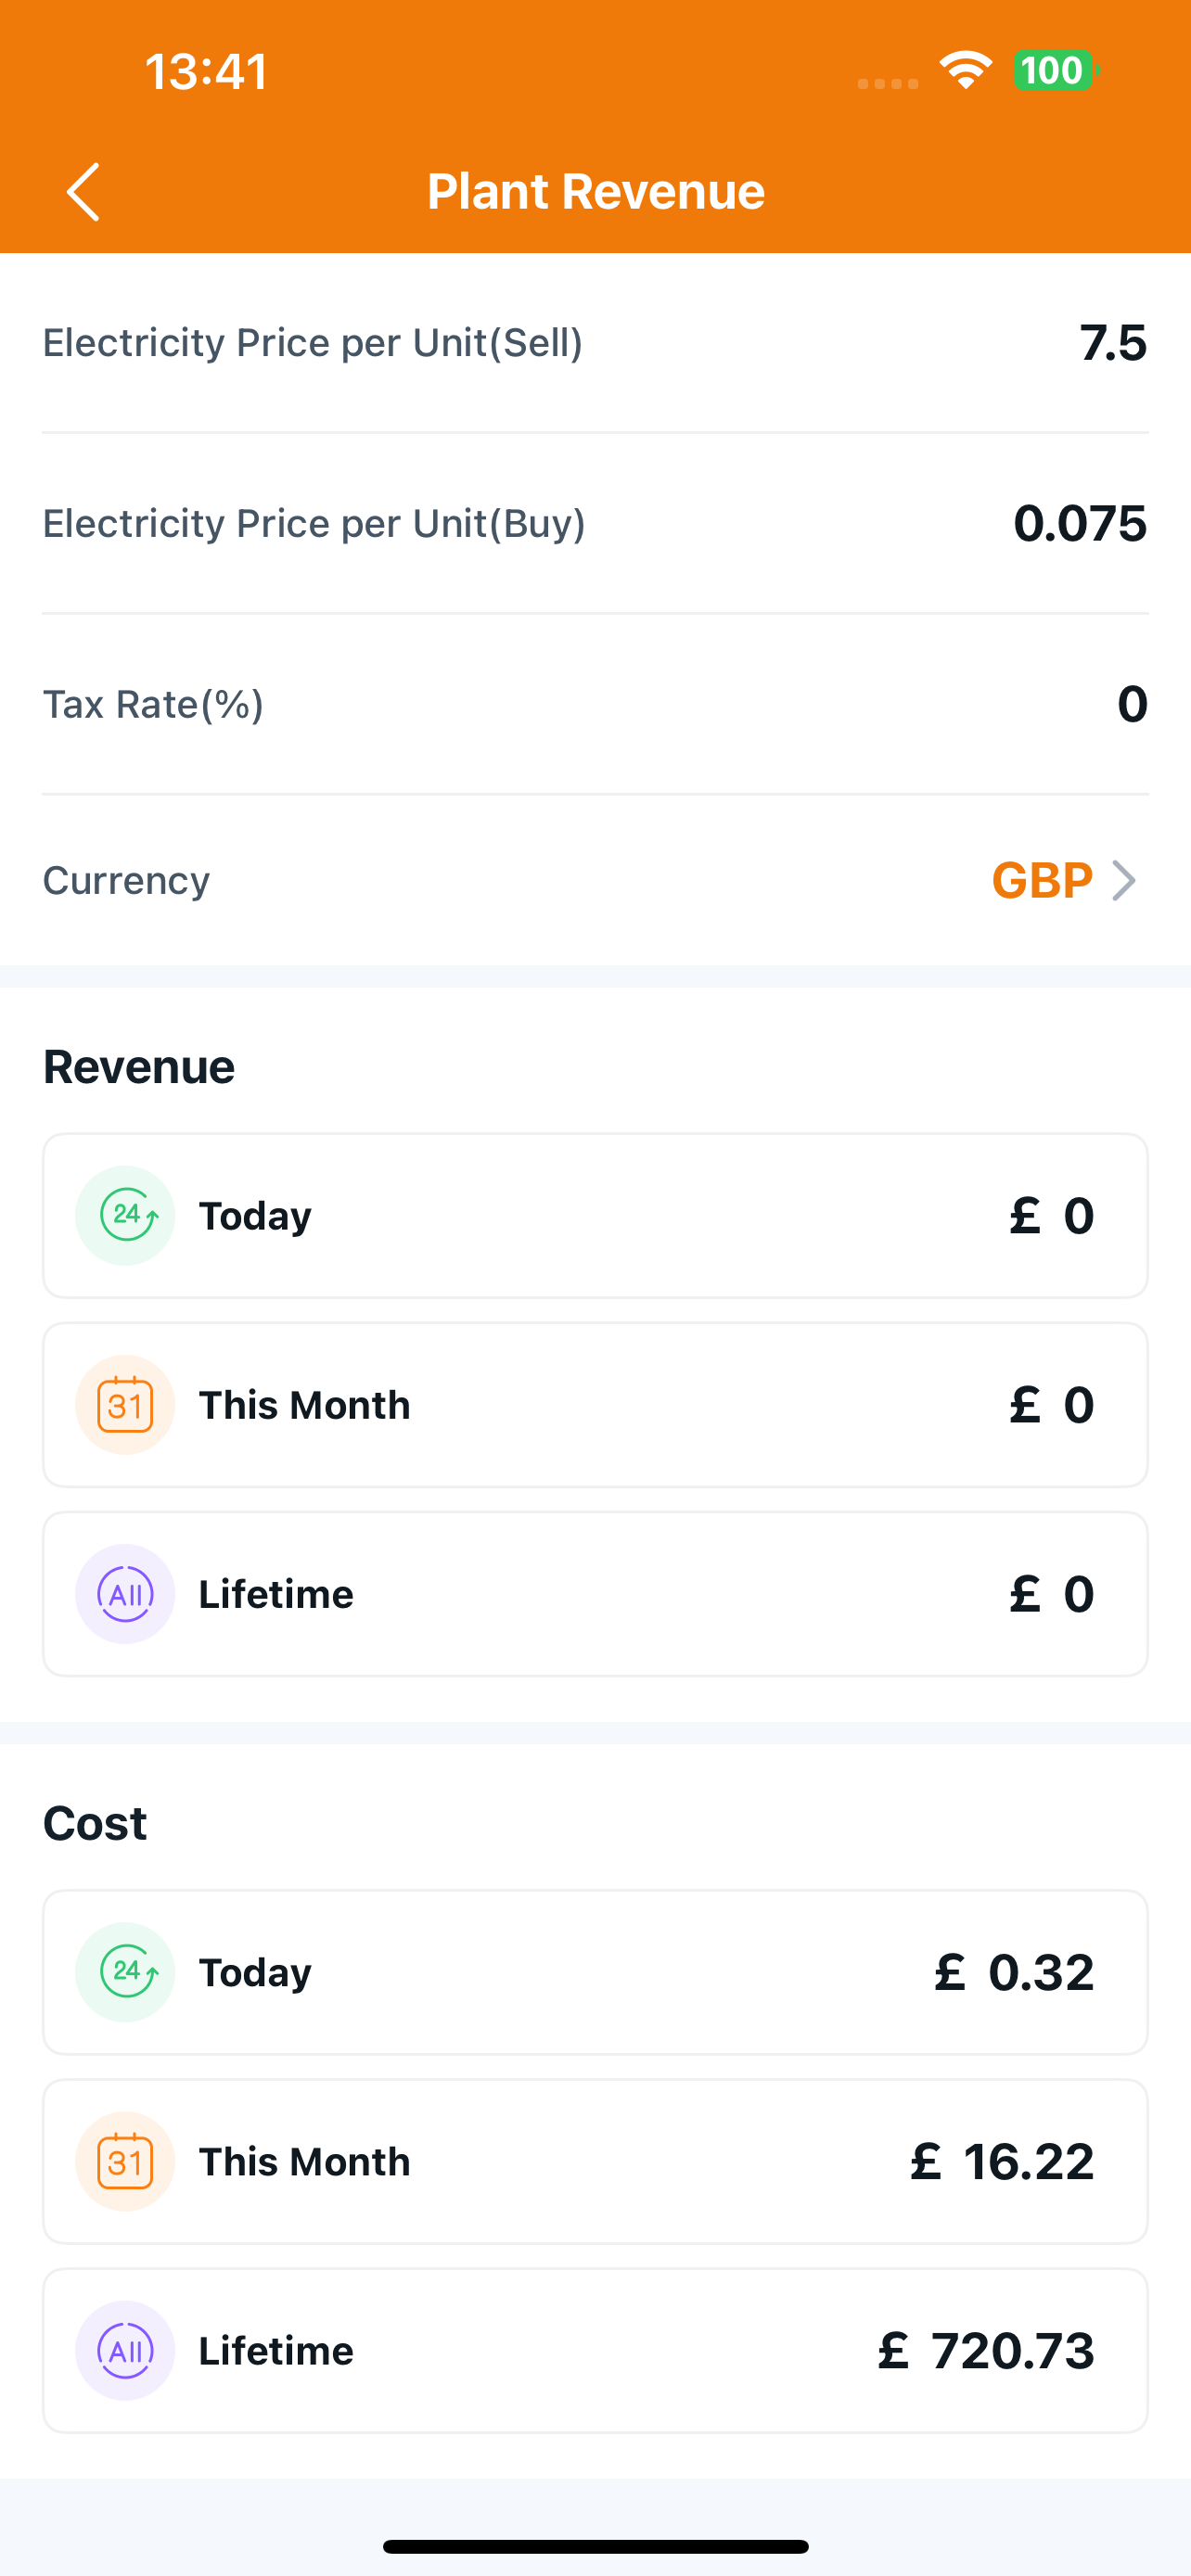Tap the home indicator bar
The height and width of the screenshot is (2576, 1191).
point(595,2545)
